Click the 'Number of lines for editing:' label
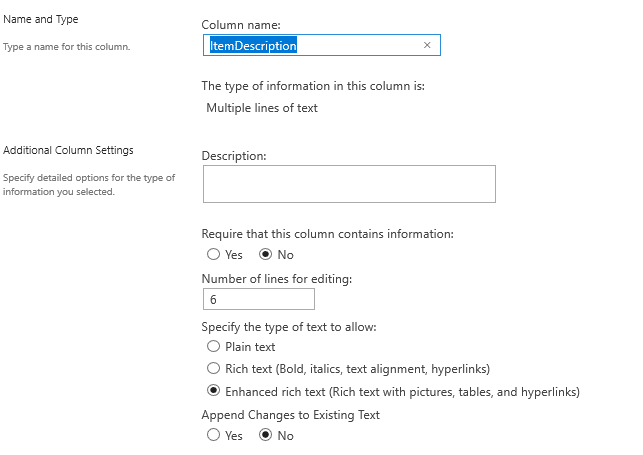This screenshot has width=643, height=455. point(277,279)
